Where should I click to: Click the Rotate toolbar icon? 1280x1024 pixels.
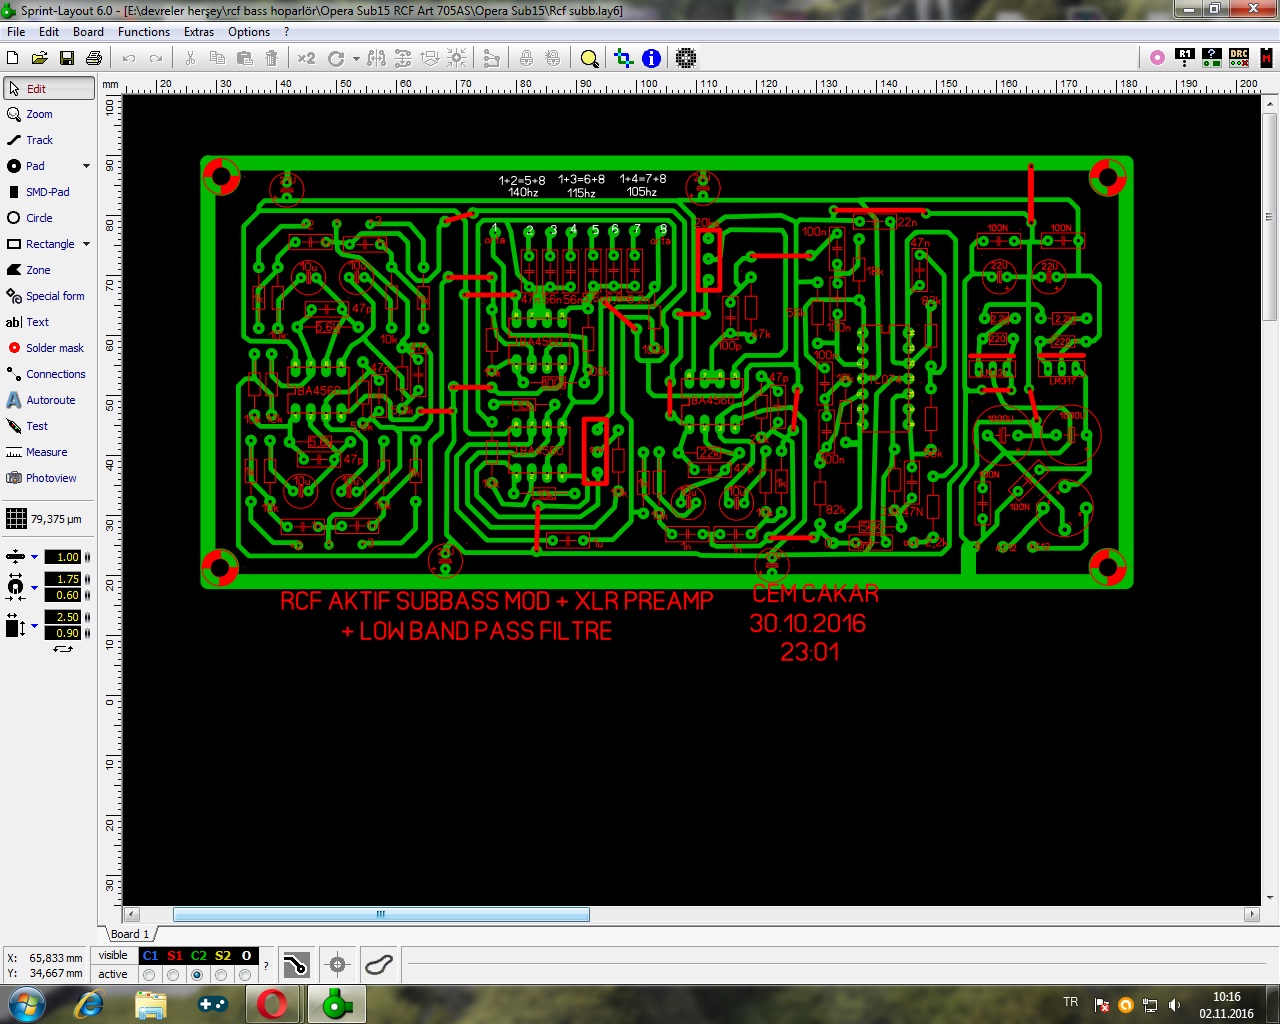(336, 58)
